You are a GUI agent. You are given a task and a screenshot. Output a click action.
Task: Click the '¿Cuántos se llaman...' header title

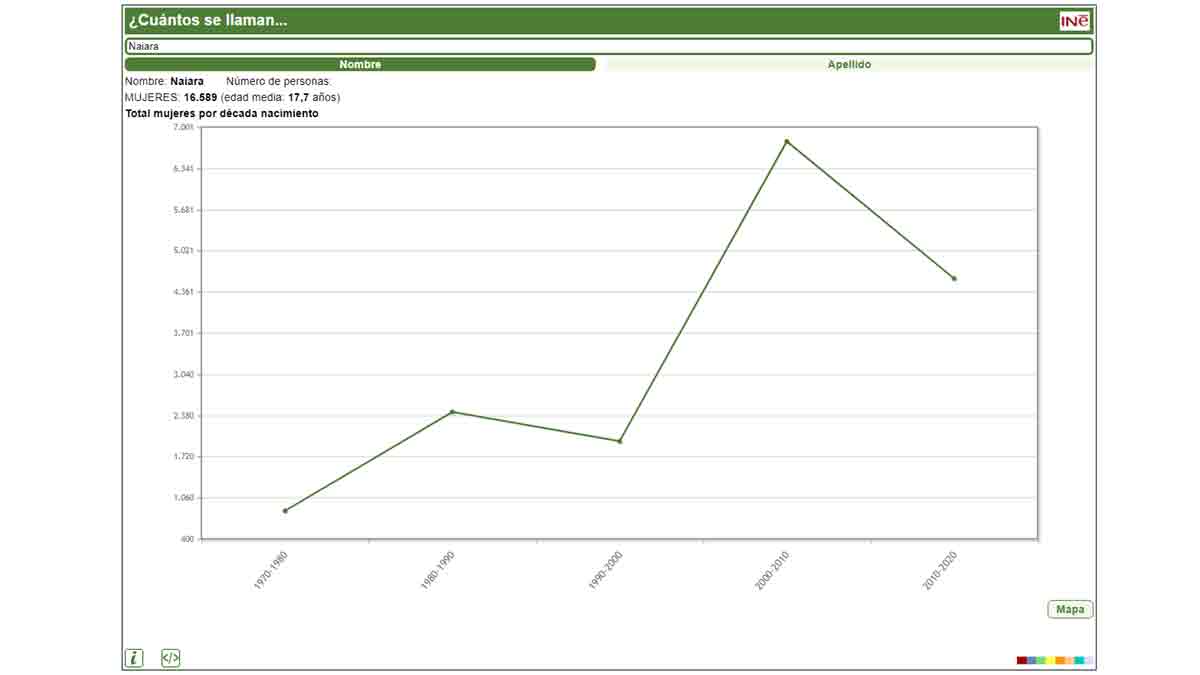(x=208, y=21)
